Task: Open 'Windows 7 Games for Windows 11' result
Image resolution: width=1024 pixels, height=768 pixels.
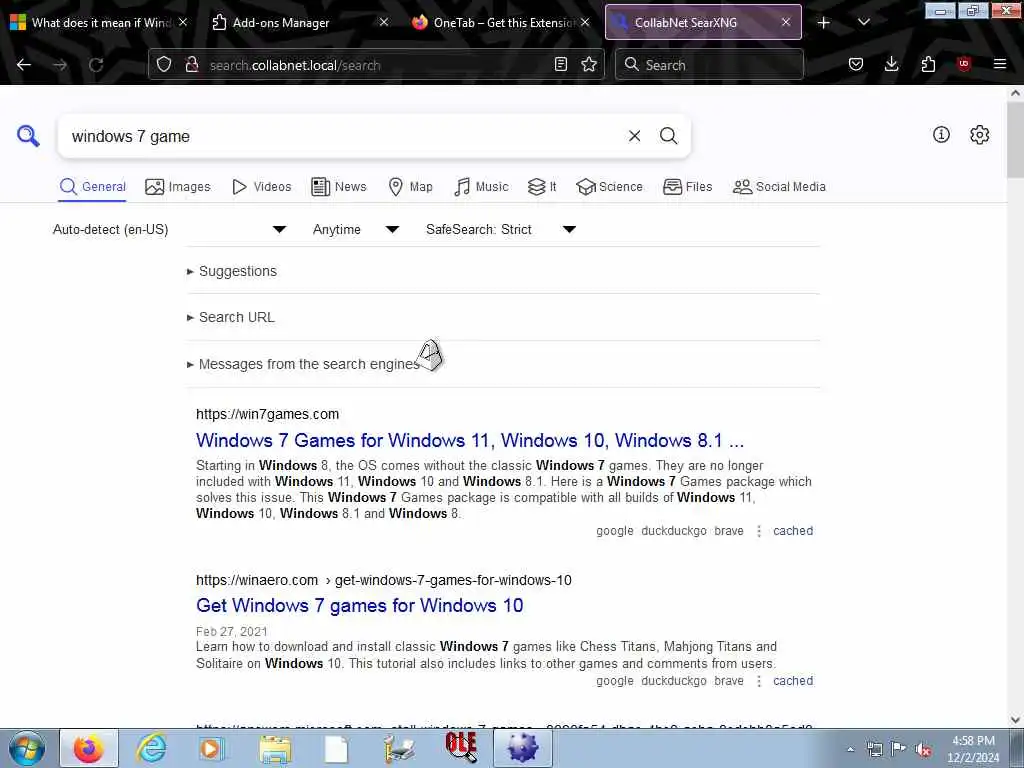Action: (470, 440)
